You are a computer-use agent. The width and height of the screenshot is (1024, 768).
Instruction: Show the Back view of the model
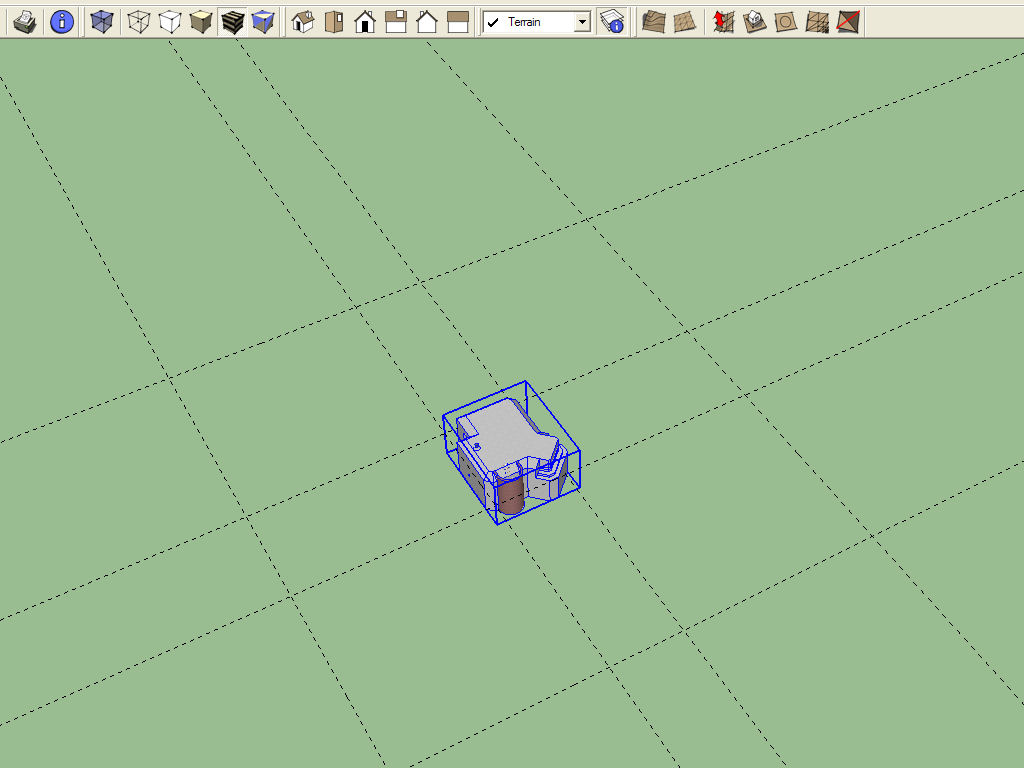pos(427,22)
